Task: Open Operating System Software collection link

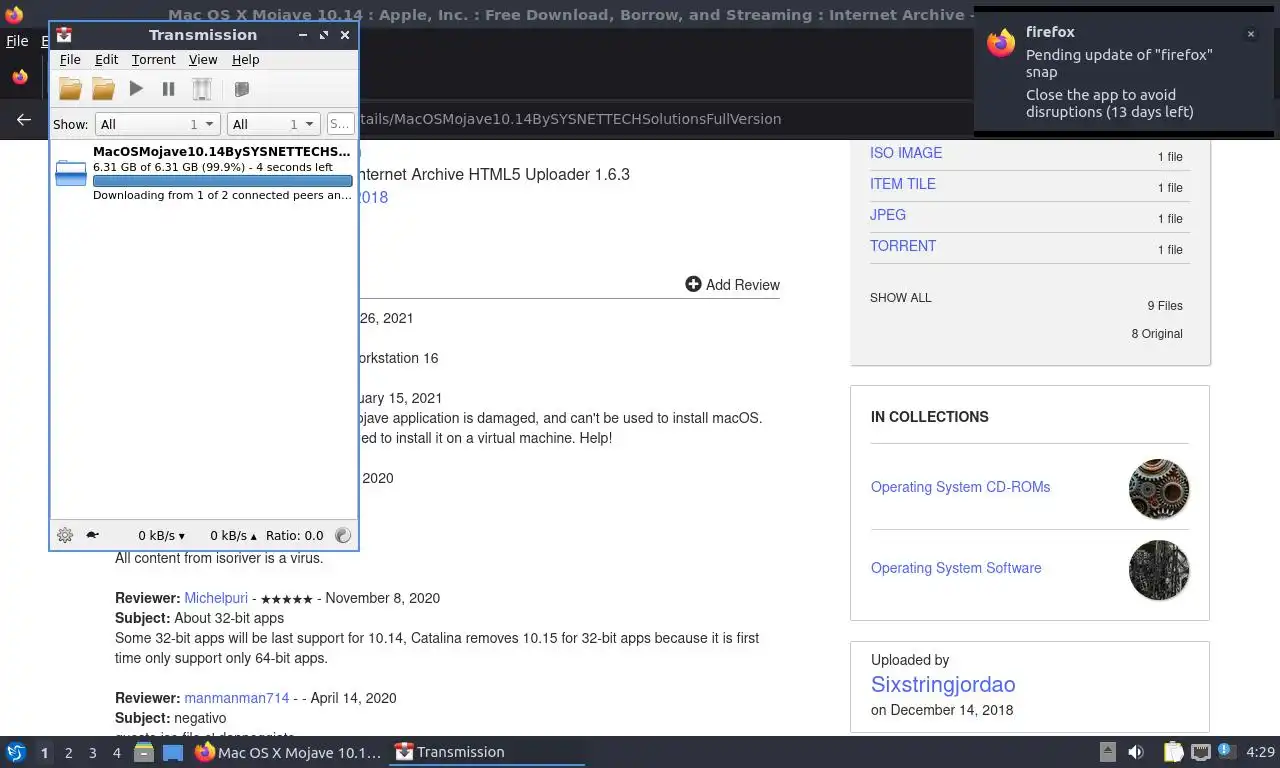Action: tap(956, 568)
